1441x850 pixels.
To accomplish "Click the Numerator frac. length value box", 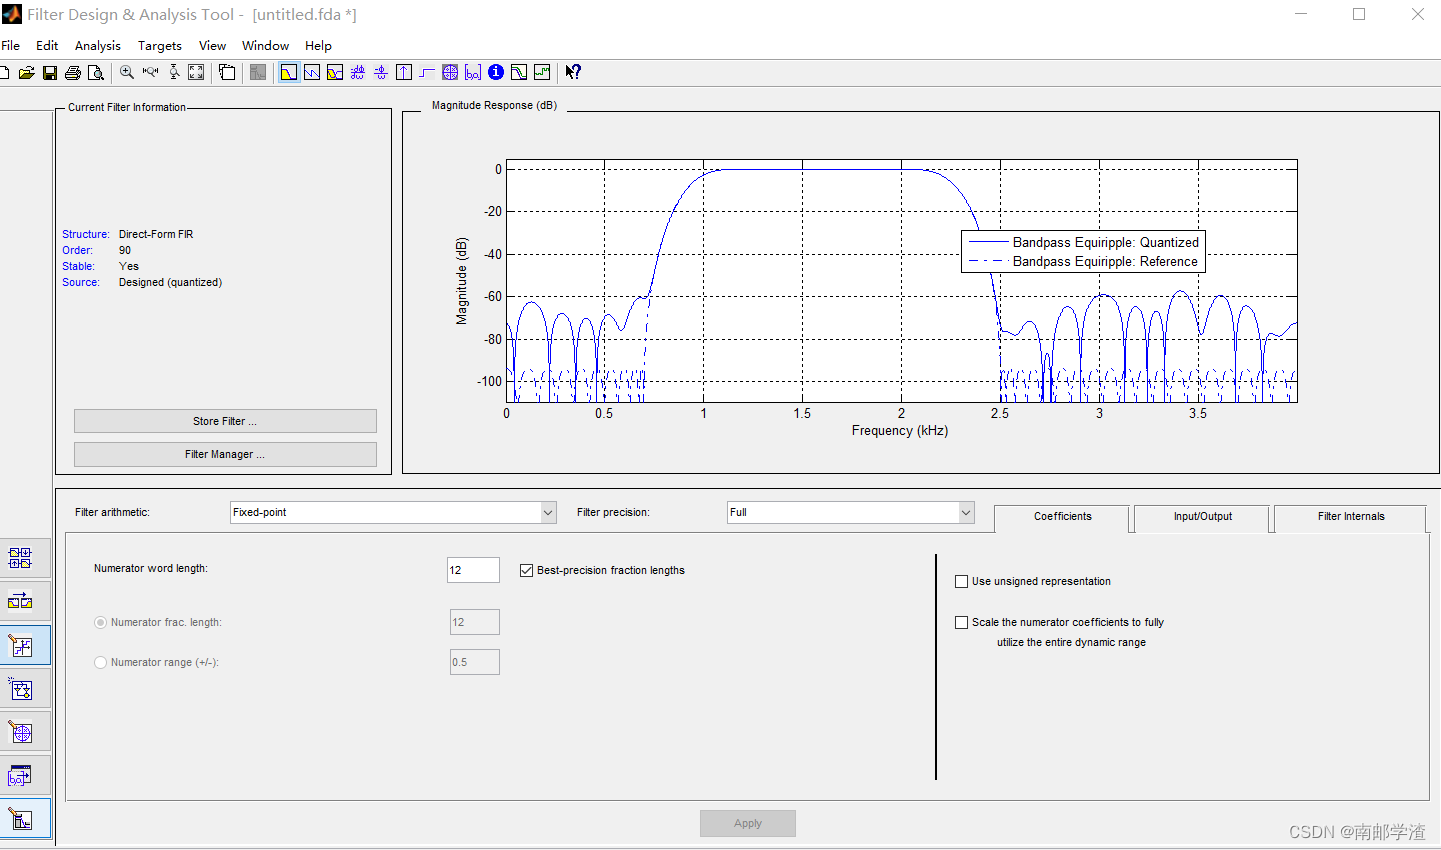I will (474, 622).
